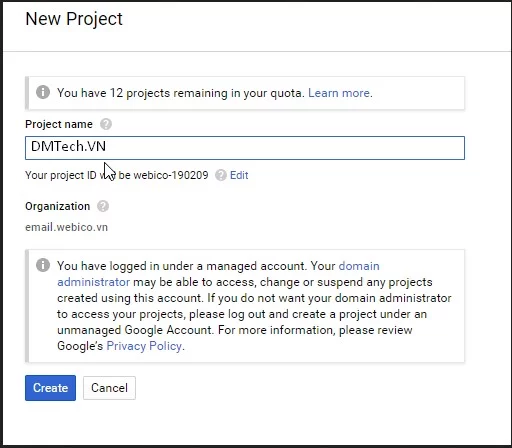512x448 pixels.
Task: Follow the 'administrator' link text on second line
Action: (94, 282)
